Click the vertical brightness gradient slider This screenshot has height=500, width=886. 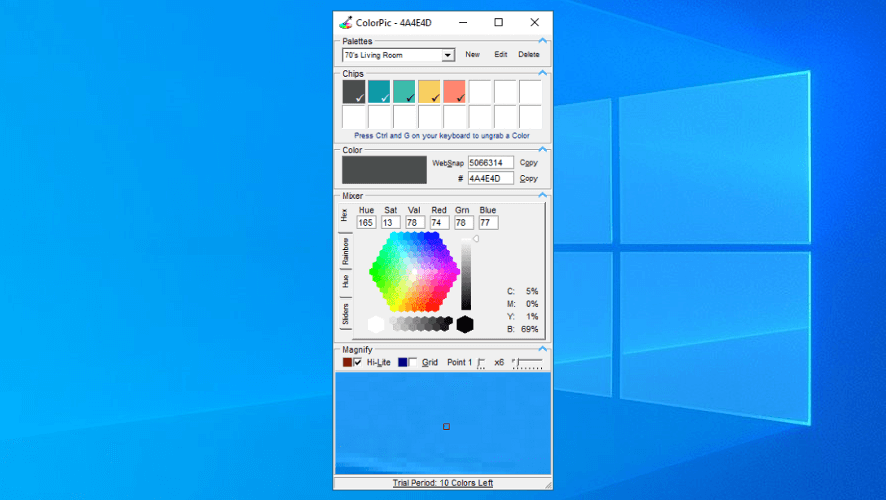(x=466, y=274)
